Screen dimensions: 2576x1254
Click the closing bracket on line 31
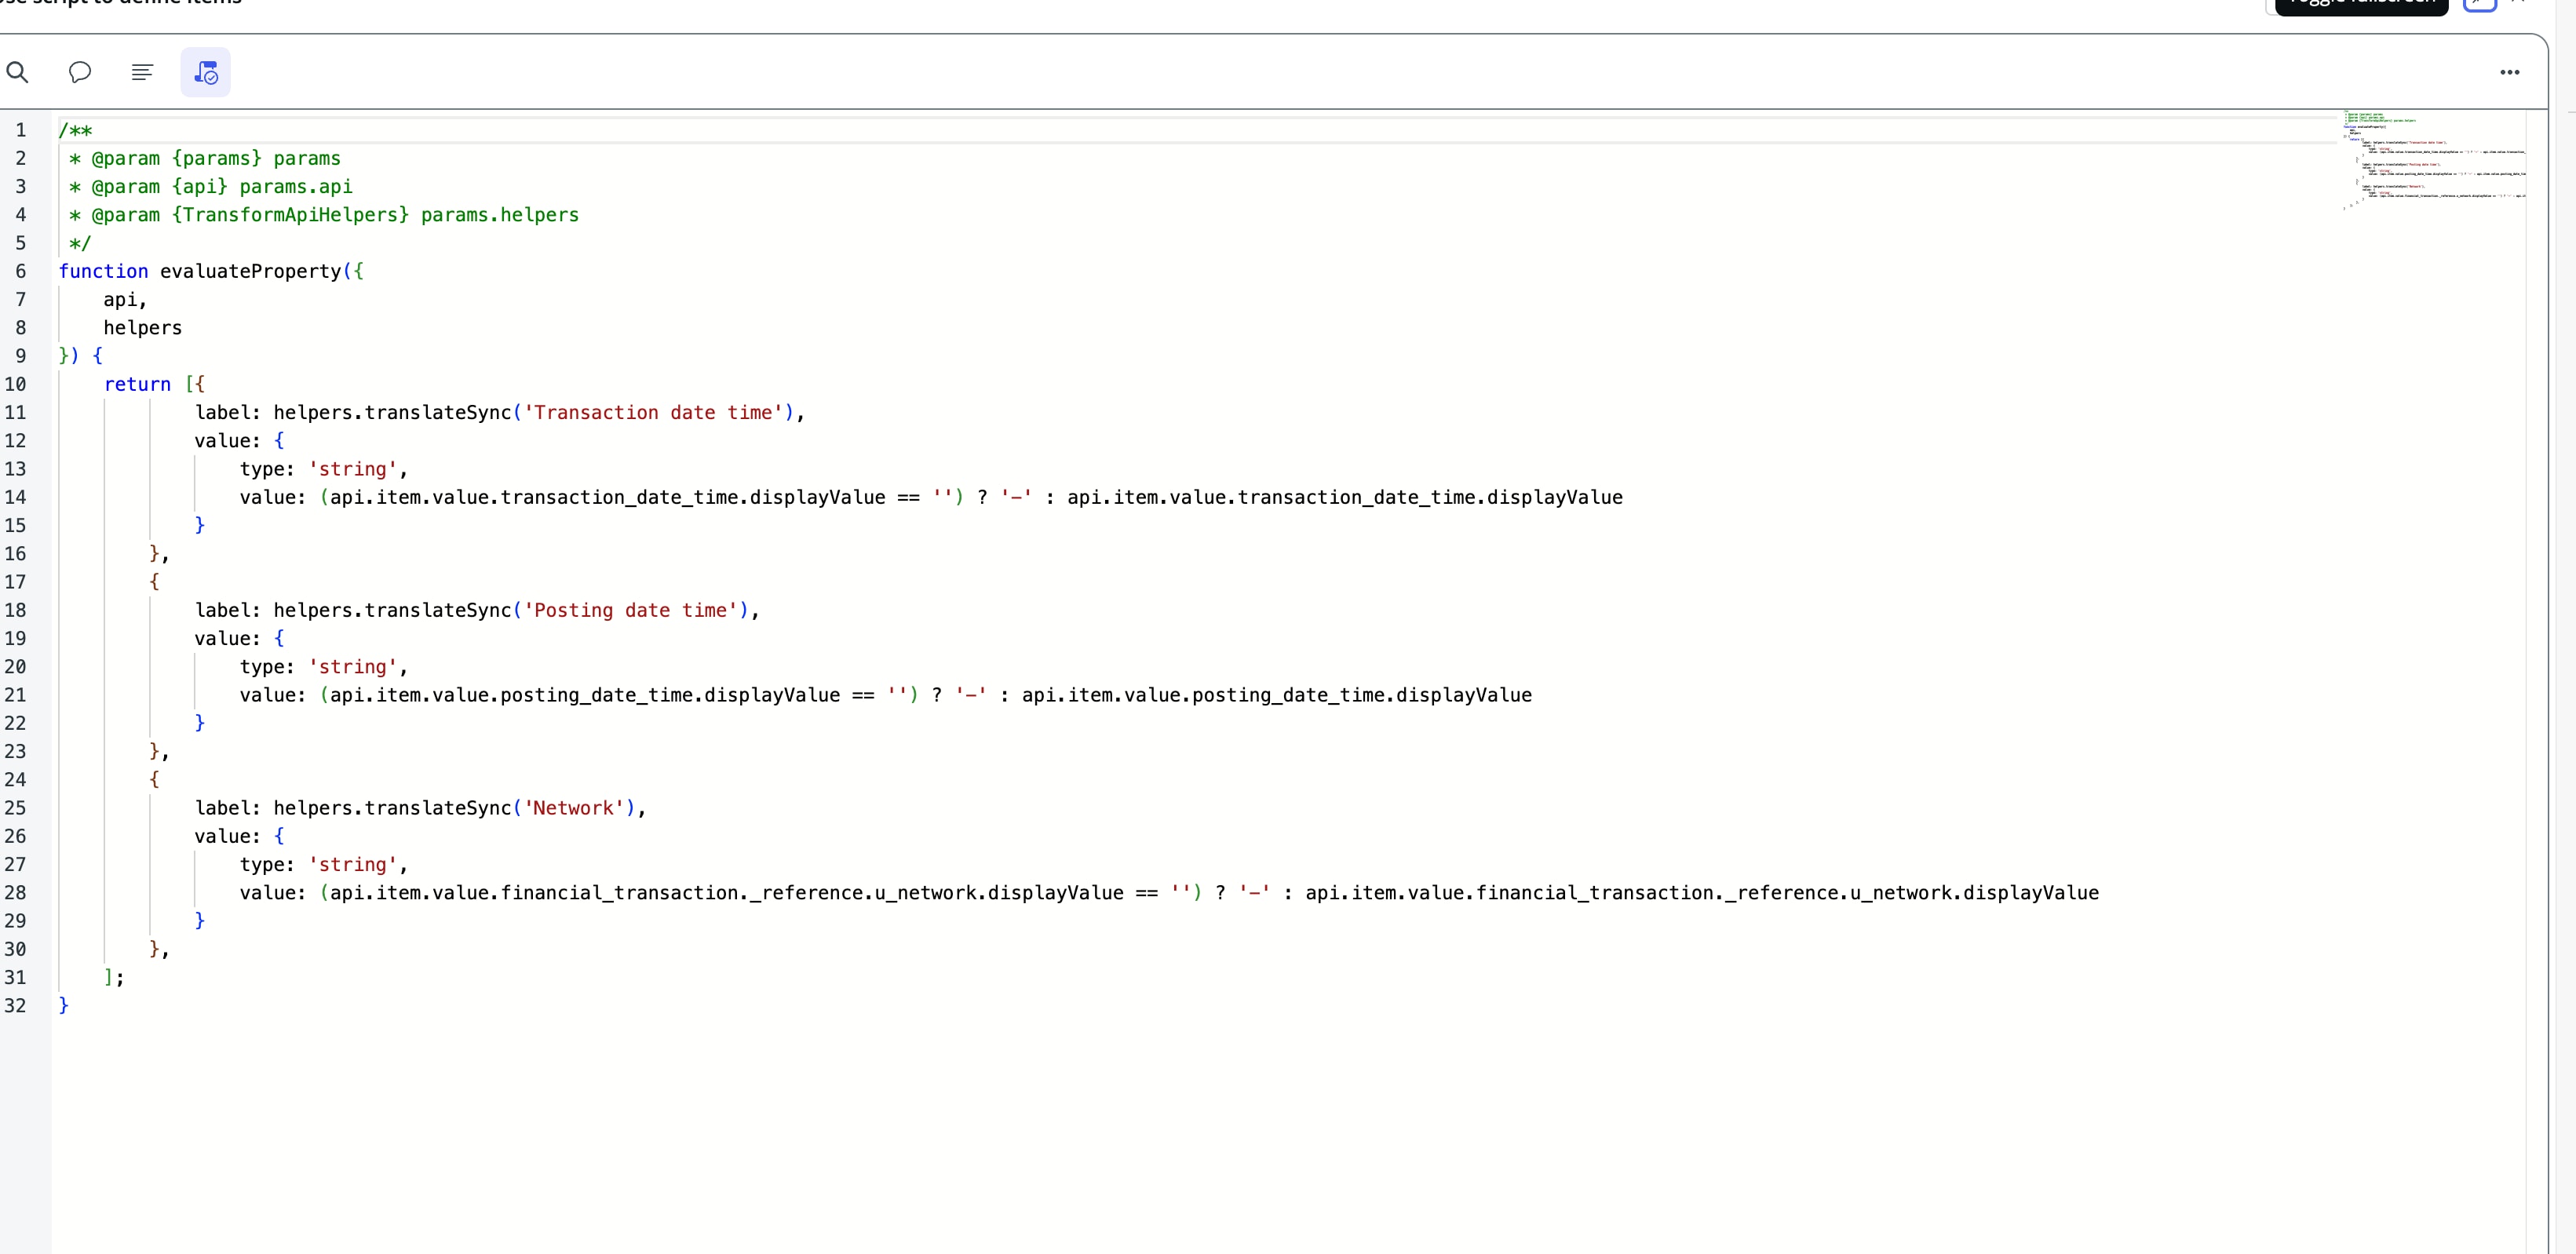tap(108, 977)
